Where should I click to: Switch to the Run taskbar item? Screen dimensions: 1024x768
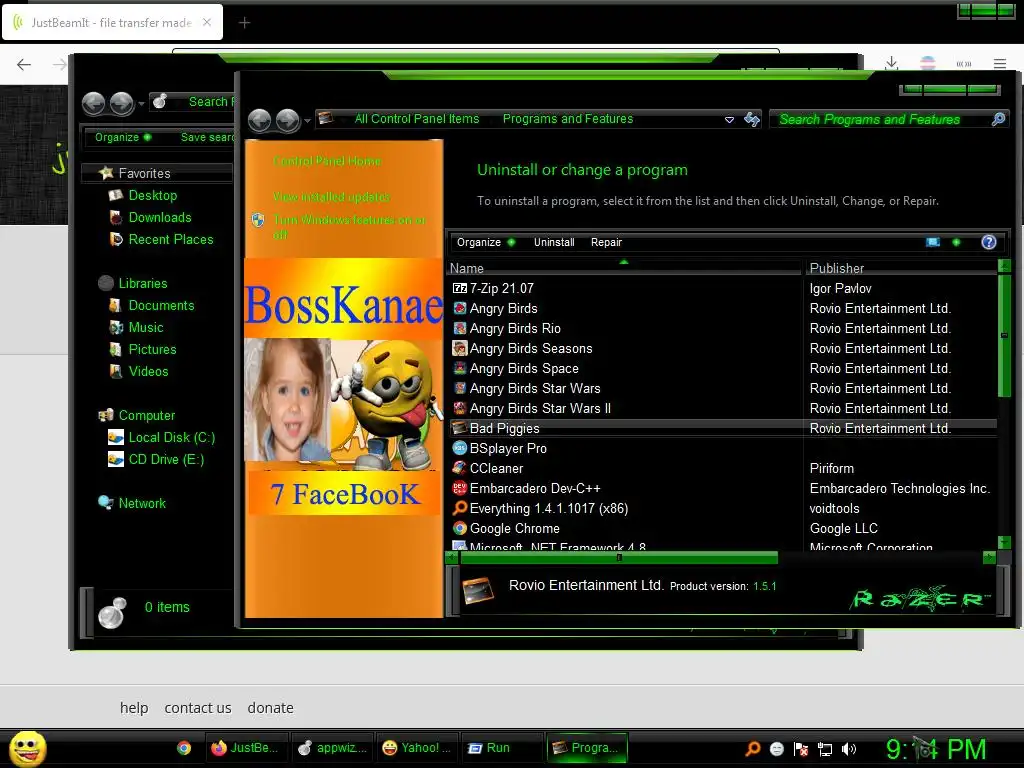coord(503,748)
